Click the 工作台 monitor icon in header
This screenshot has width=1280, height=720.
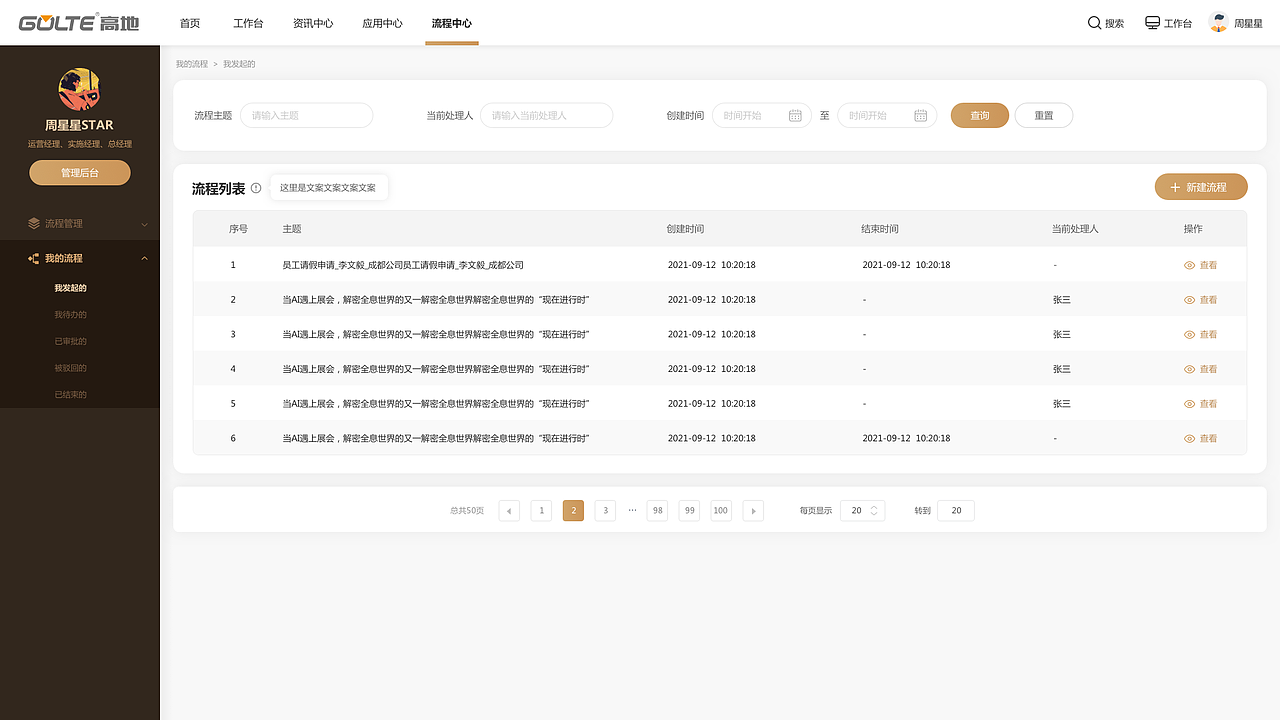click(x=1152, y=23)
